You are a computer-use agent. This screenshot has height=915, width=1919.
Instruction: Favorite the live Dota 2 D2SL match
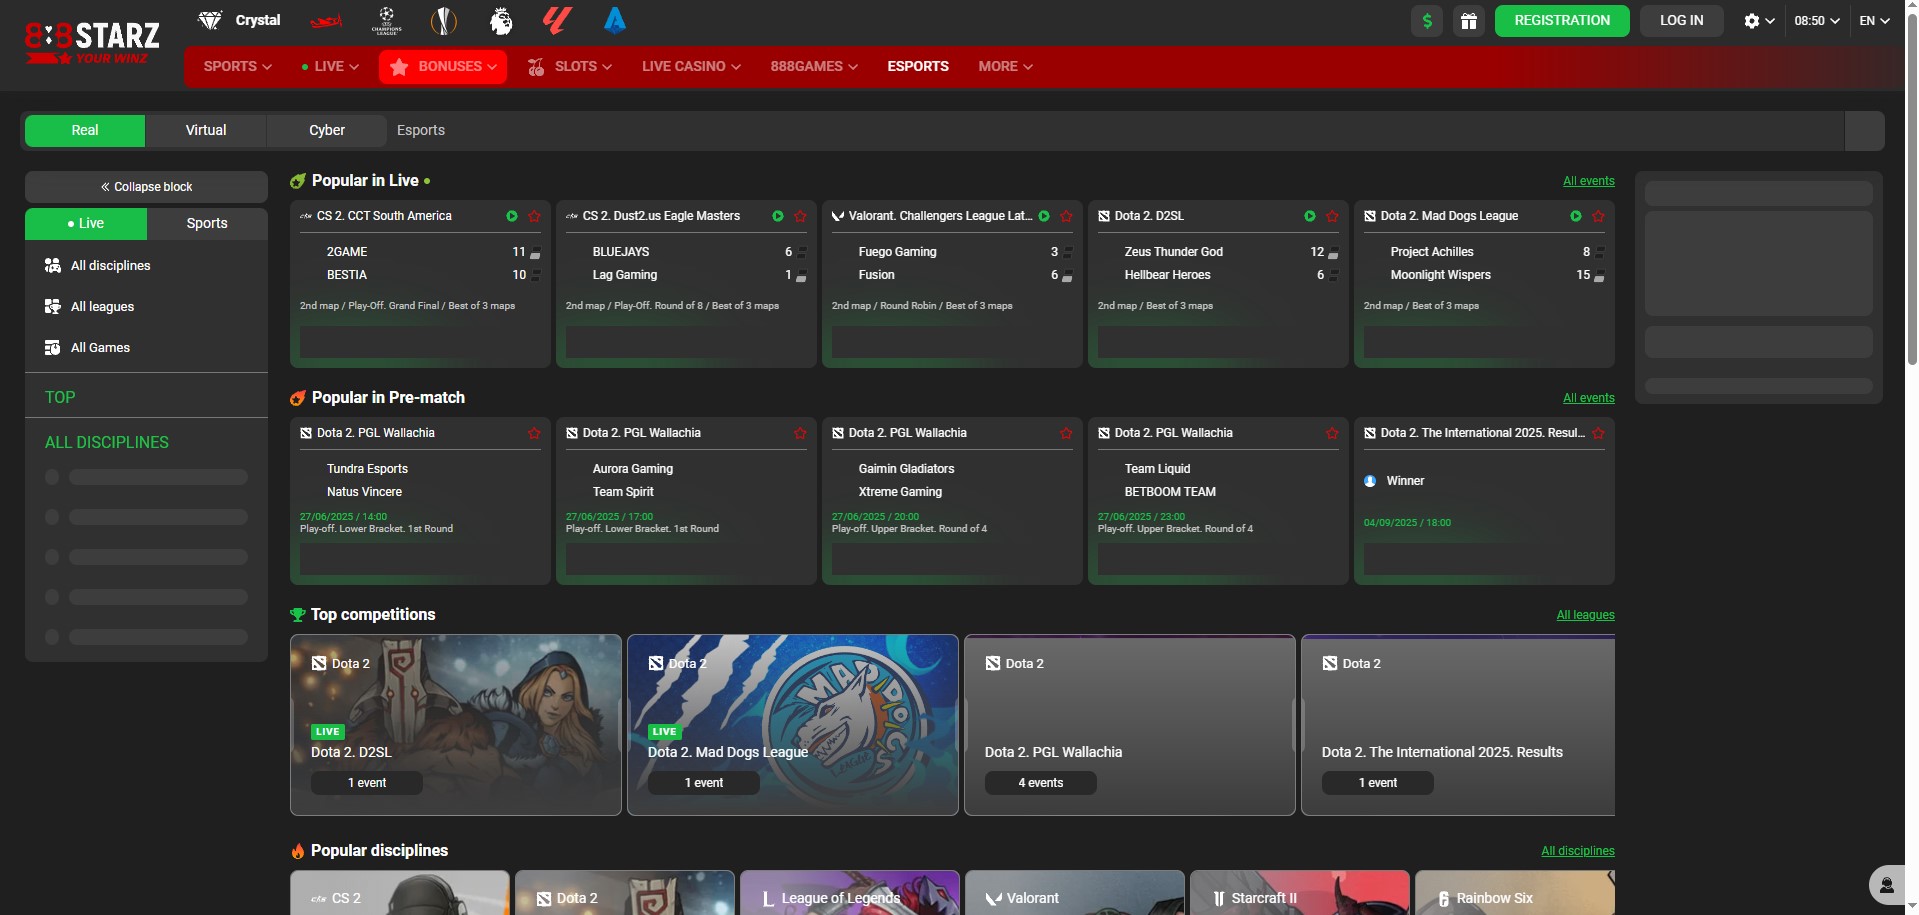(x=1332, y=216)
